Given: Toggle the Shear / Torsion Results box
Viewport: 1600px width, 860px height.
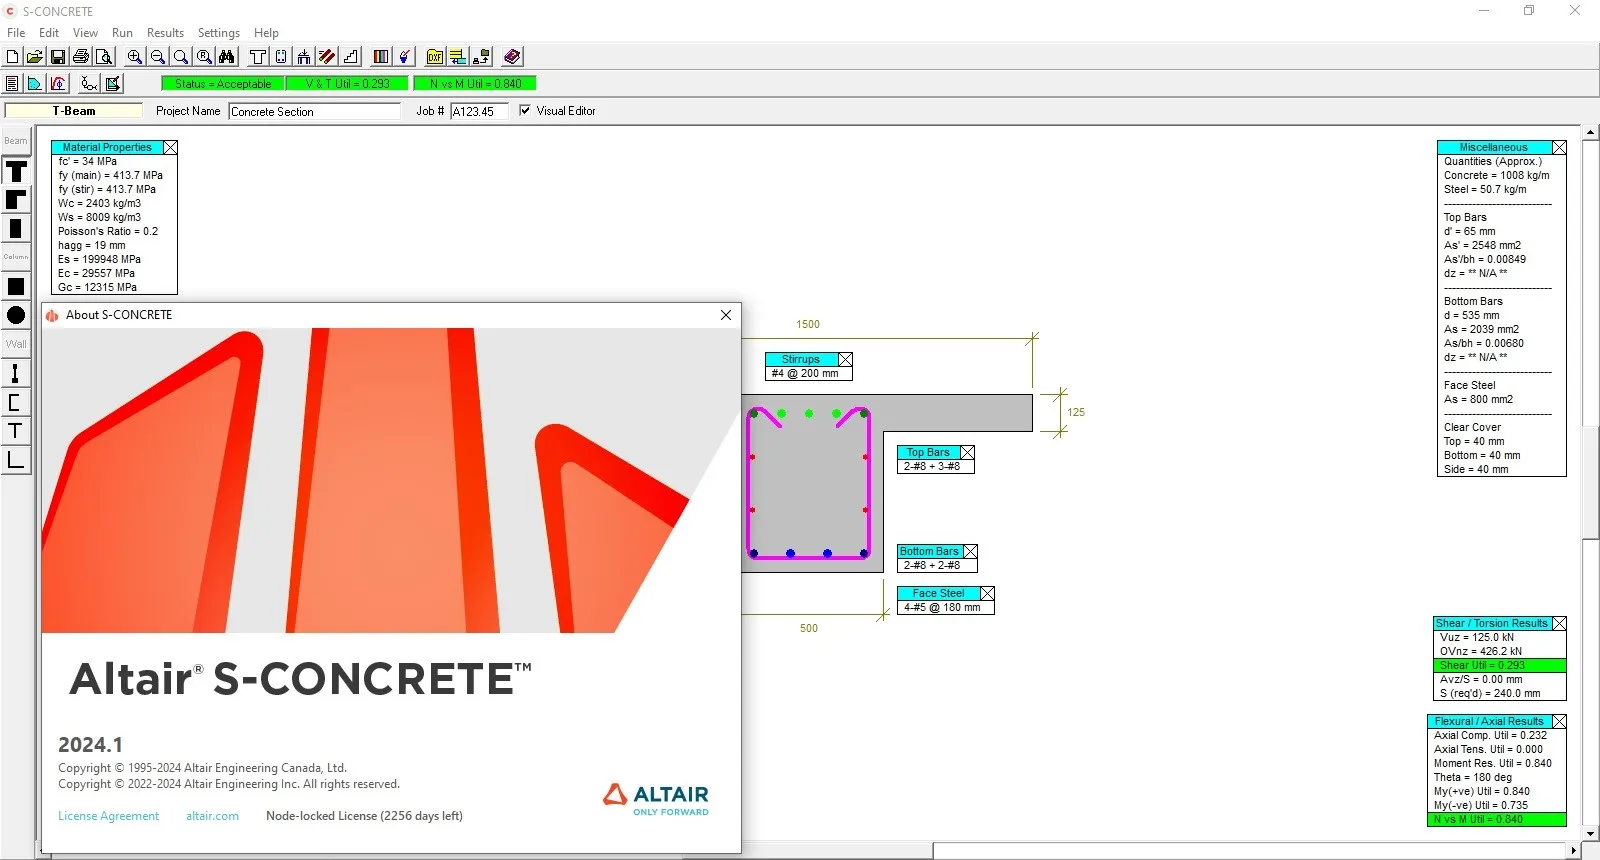Looking at the screenshot, I should click(1559, 623).
